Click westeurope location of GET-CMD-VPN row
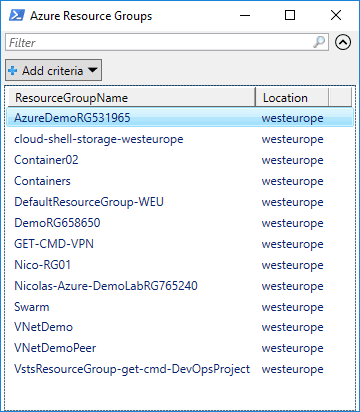 click(292, 244)
